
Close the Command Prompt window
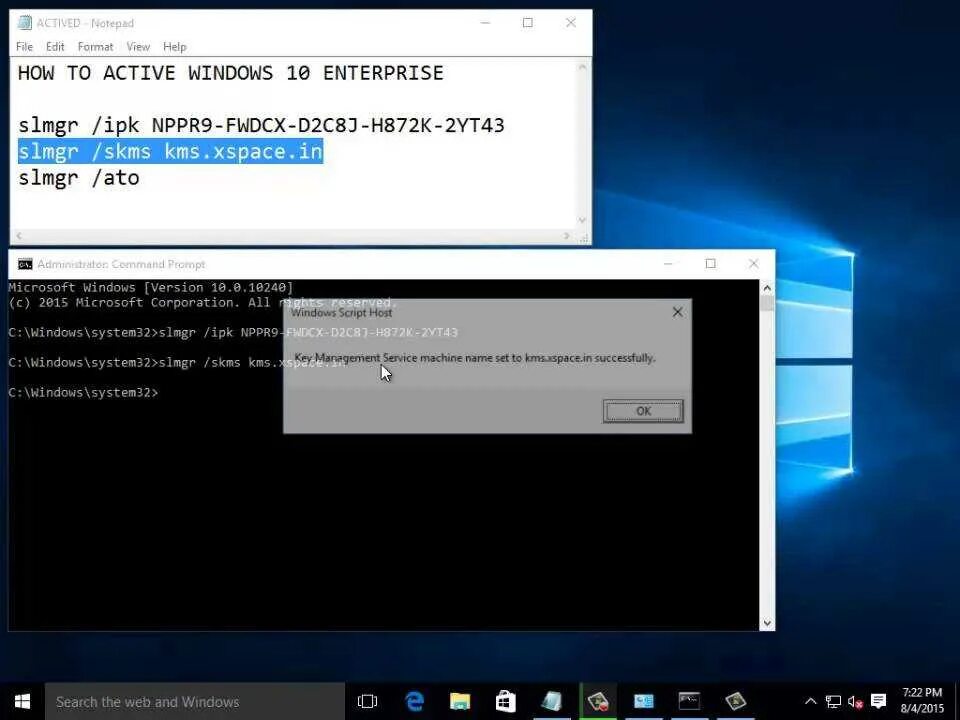753,264
